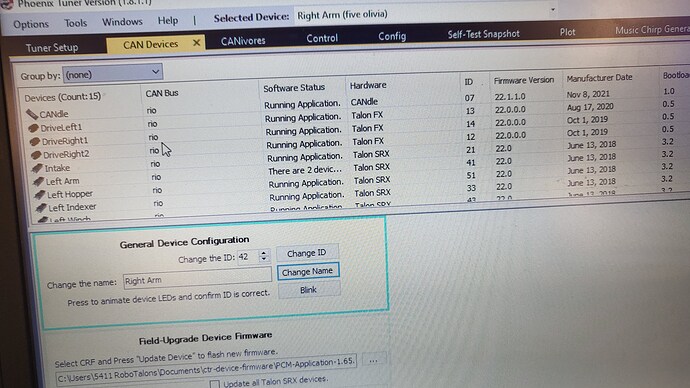Open the Tools menu
Image resolution: width=690 pixels, height=388 pixels.
coord(76,23)
